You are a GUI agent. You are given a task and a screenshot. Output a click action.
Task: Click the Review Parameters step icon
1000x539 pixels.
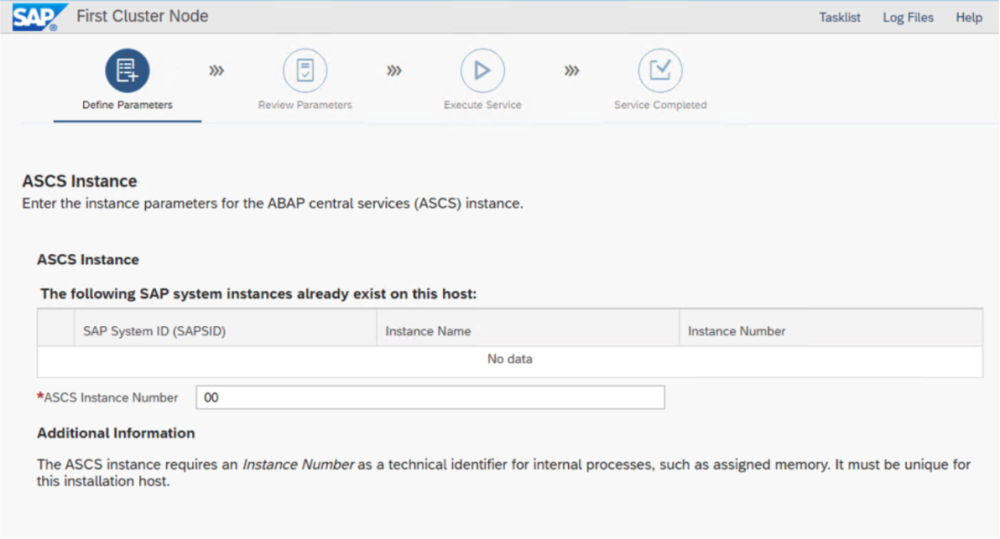[305, 71]
